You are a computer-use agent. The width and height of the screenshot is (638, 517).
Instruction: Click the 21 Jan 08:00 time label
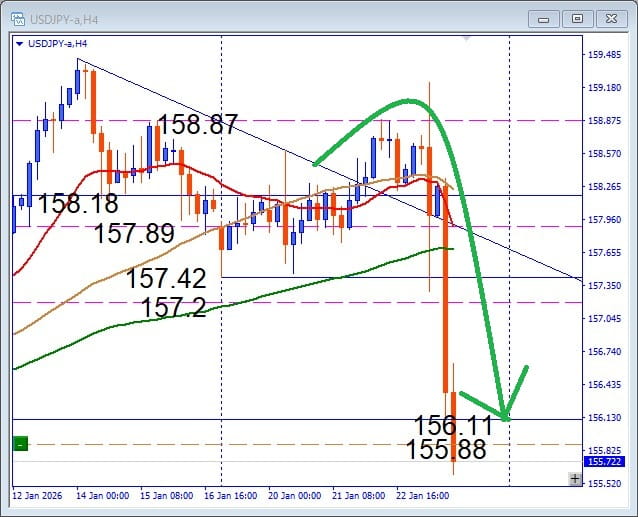(358, 496)
